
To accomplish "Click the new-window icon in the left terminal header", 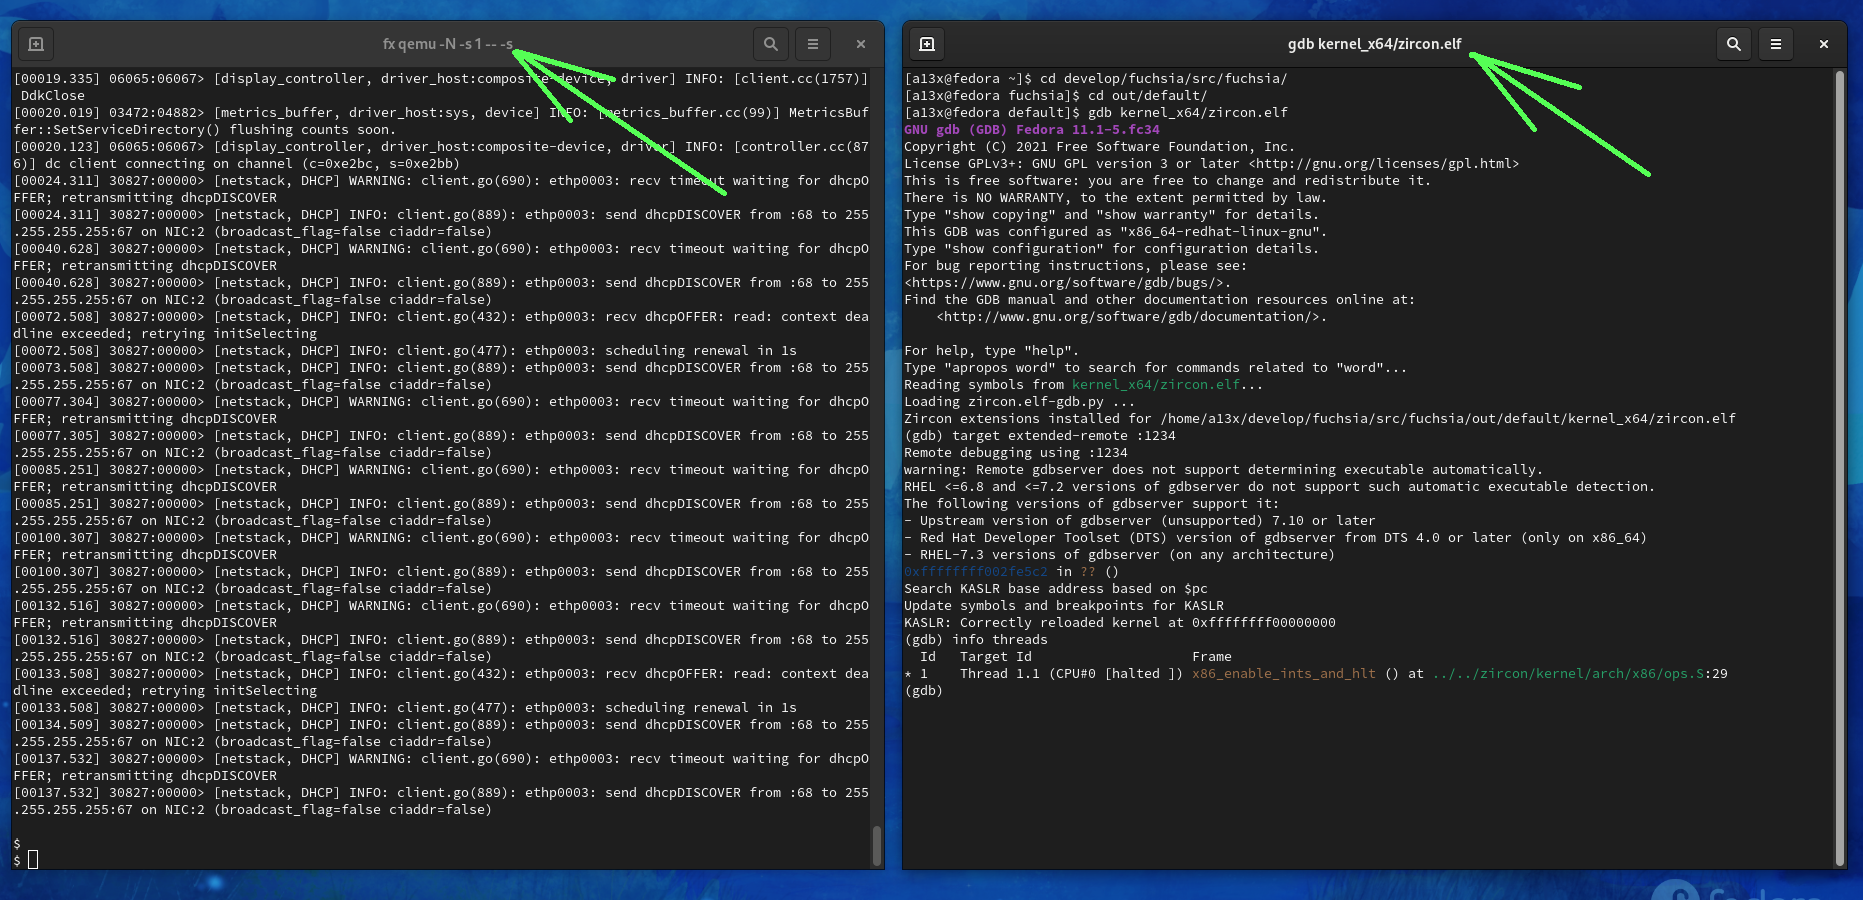I will 36,44.
